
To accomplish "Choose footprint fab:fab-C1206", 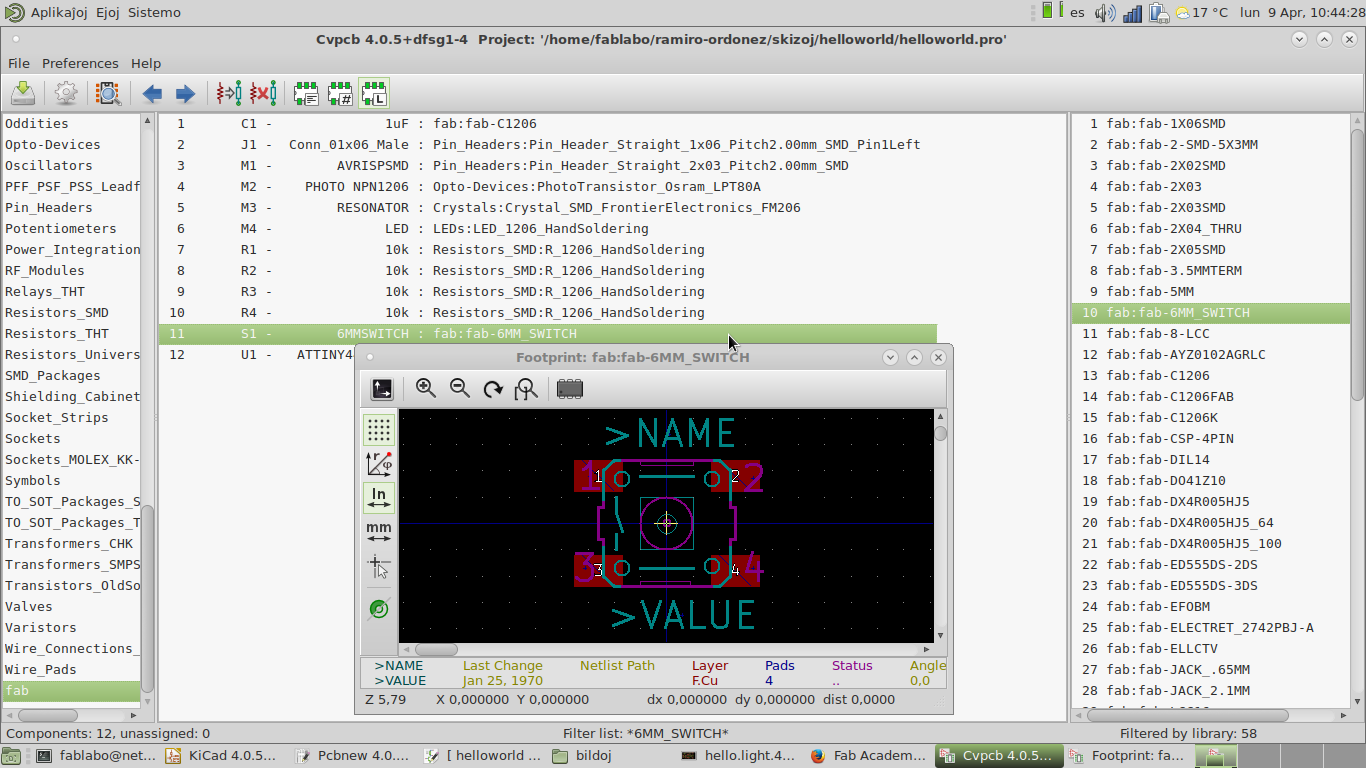I will [x=1211, y=375].
